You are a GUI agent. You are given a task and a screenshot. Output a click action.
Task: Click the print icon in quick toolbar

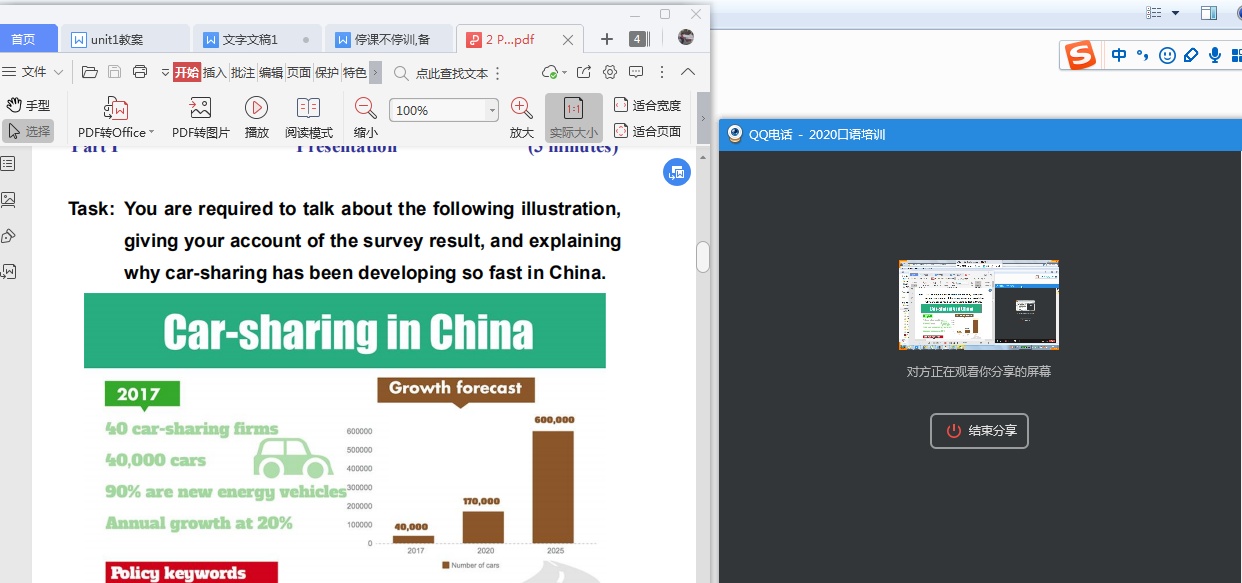tap(140, 72)
